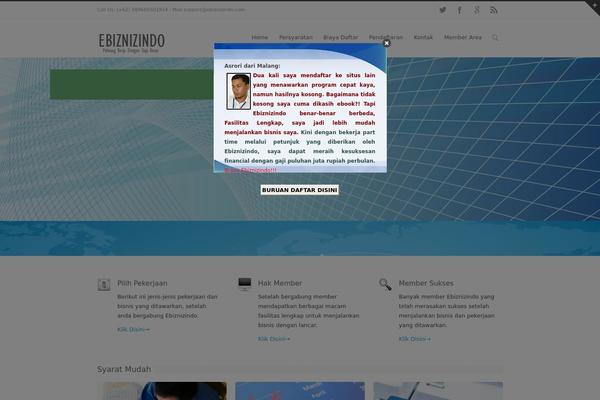The height and width of the screenshot is (400, 600).
Task: Follow Klik Disini under Hak Member
Action: 274,339
